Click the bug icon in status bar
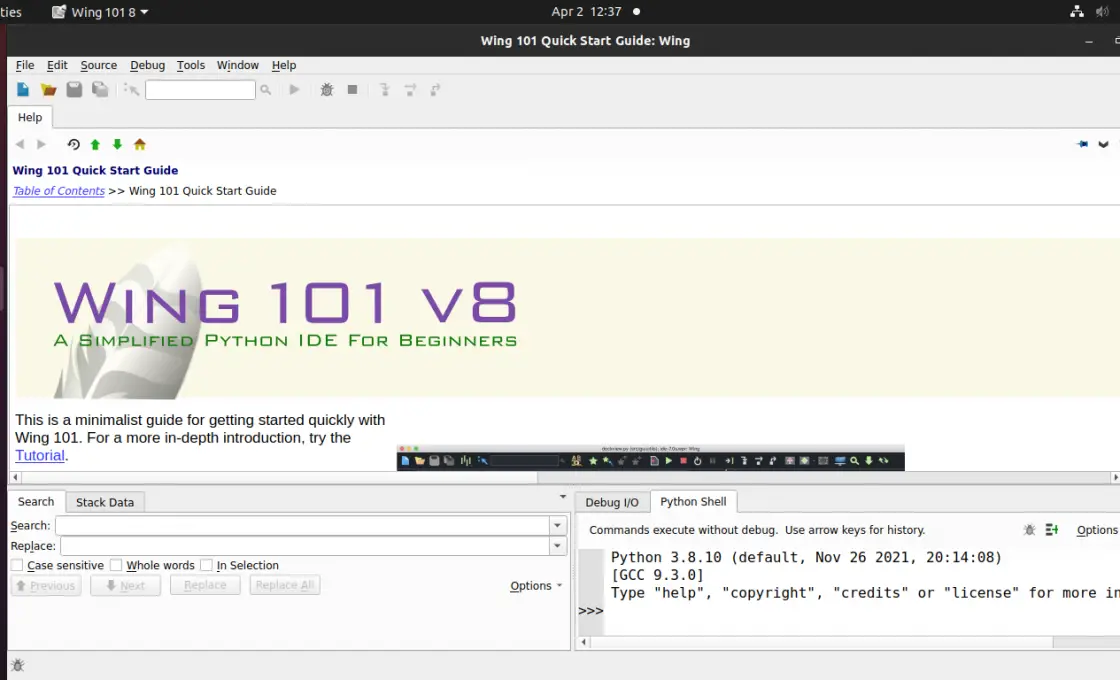The width and height of the screenshot is (1120, 680). tap(18, 665)
